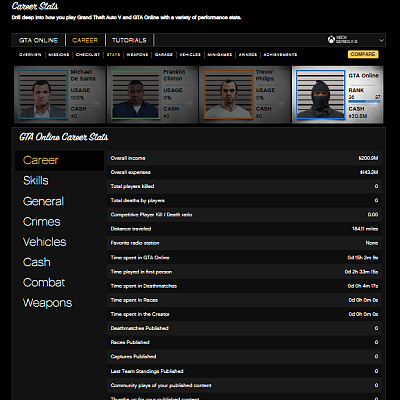The width and height of the screenshot is (400, 400).
Task: Open the OVERVIEW sub-navigation link
Action: pyautogui.click(x=30, y=55)
